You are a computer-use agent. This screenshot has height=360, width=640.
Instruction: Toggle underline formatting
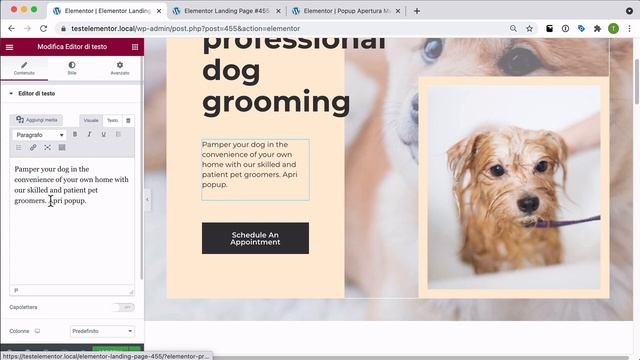tap(104, 134)
